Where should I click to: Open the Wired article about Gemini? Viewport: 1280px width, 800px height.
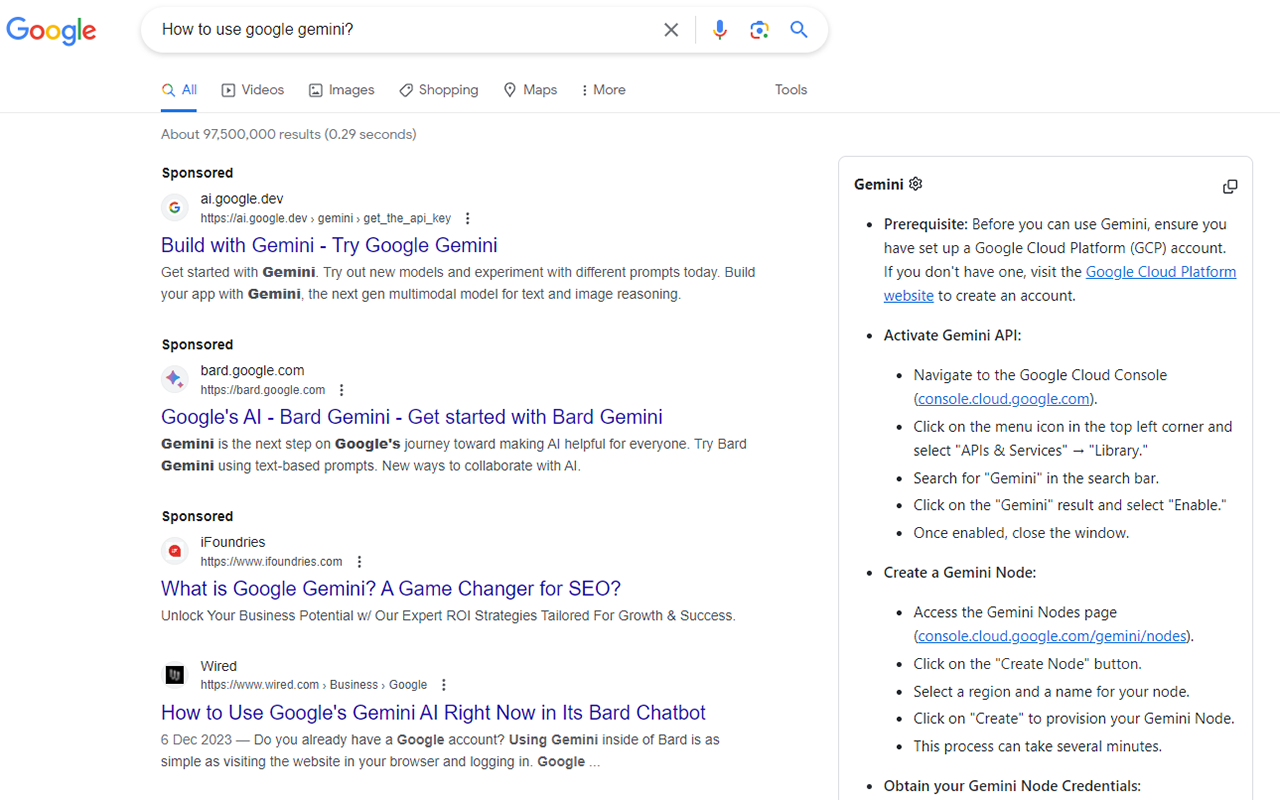[432, 712]
